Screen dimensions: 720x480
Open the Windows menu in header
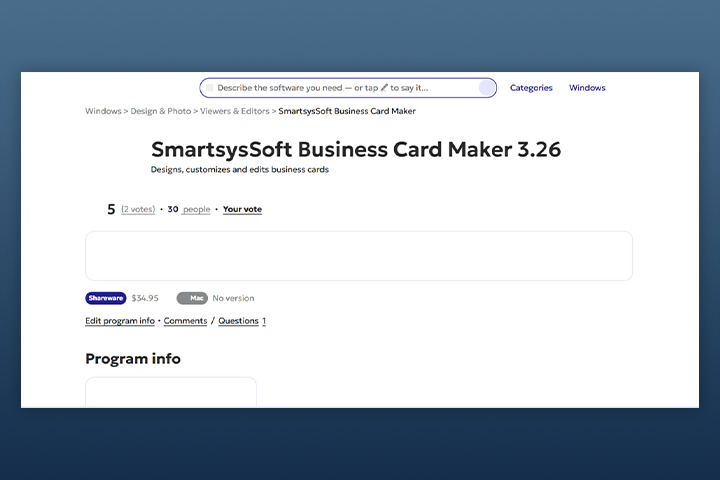tap(587, 88)
